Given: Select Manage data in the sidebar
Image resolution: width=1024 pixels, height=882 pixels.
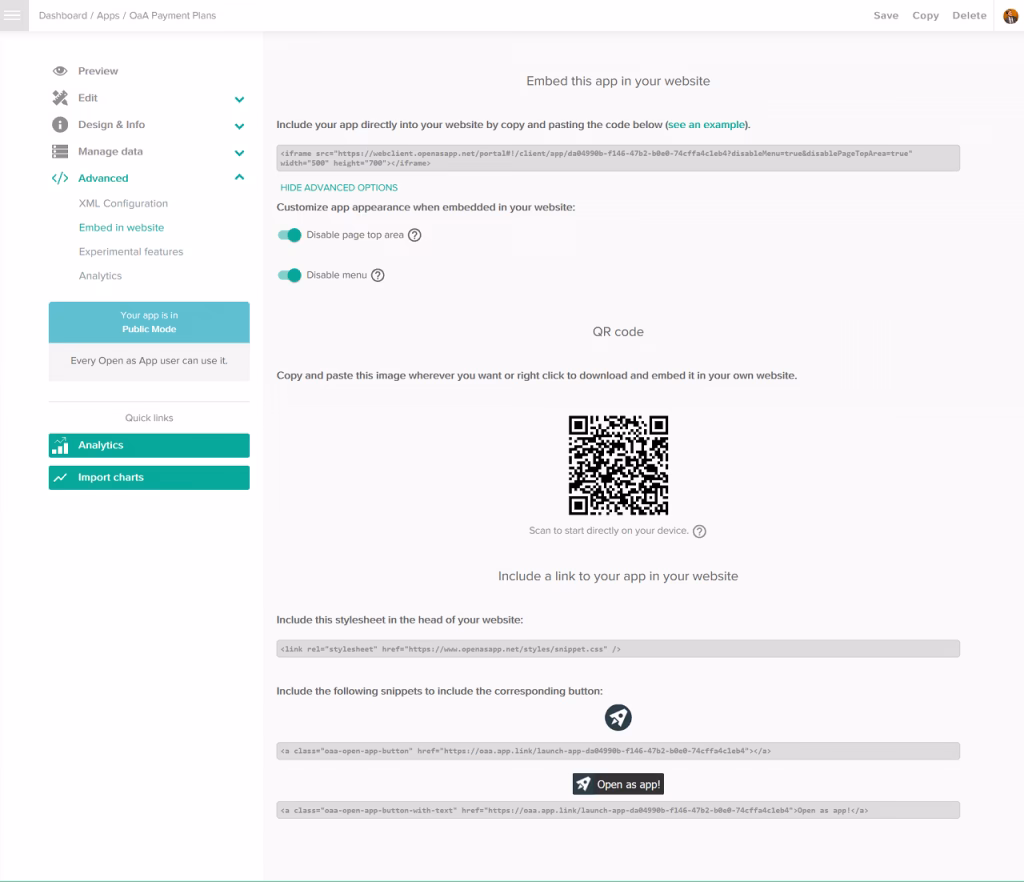Looking at the screenshot, I should [110, 151].
